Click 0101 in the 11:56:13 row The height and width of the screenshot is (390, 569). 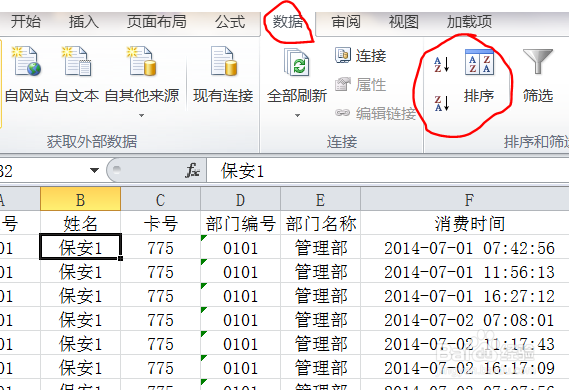tap(240, 272)
